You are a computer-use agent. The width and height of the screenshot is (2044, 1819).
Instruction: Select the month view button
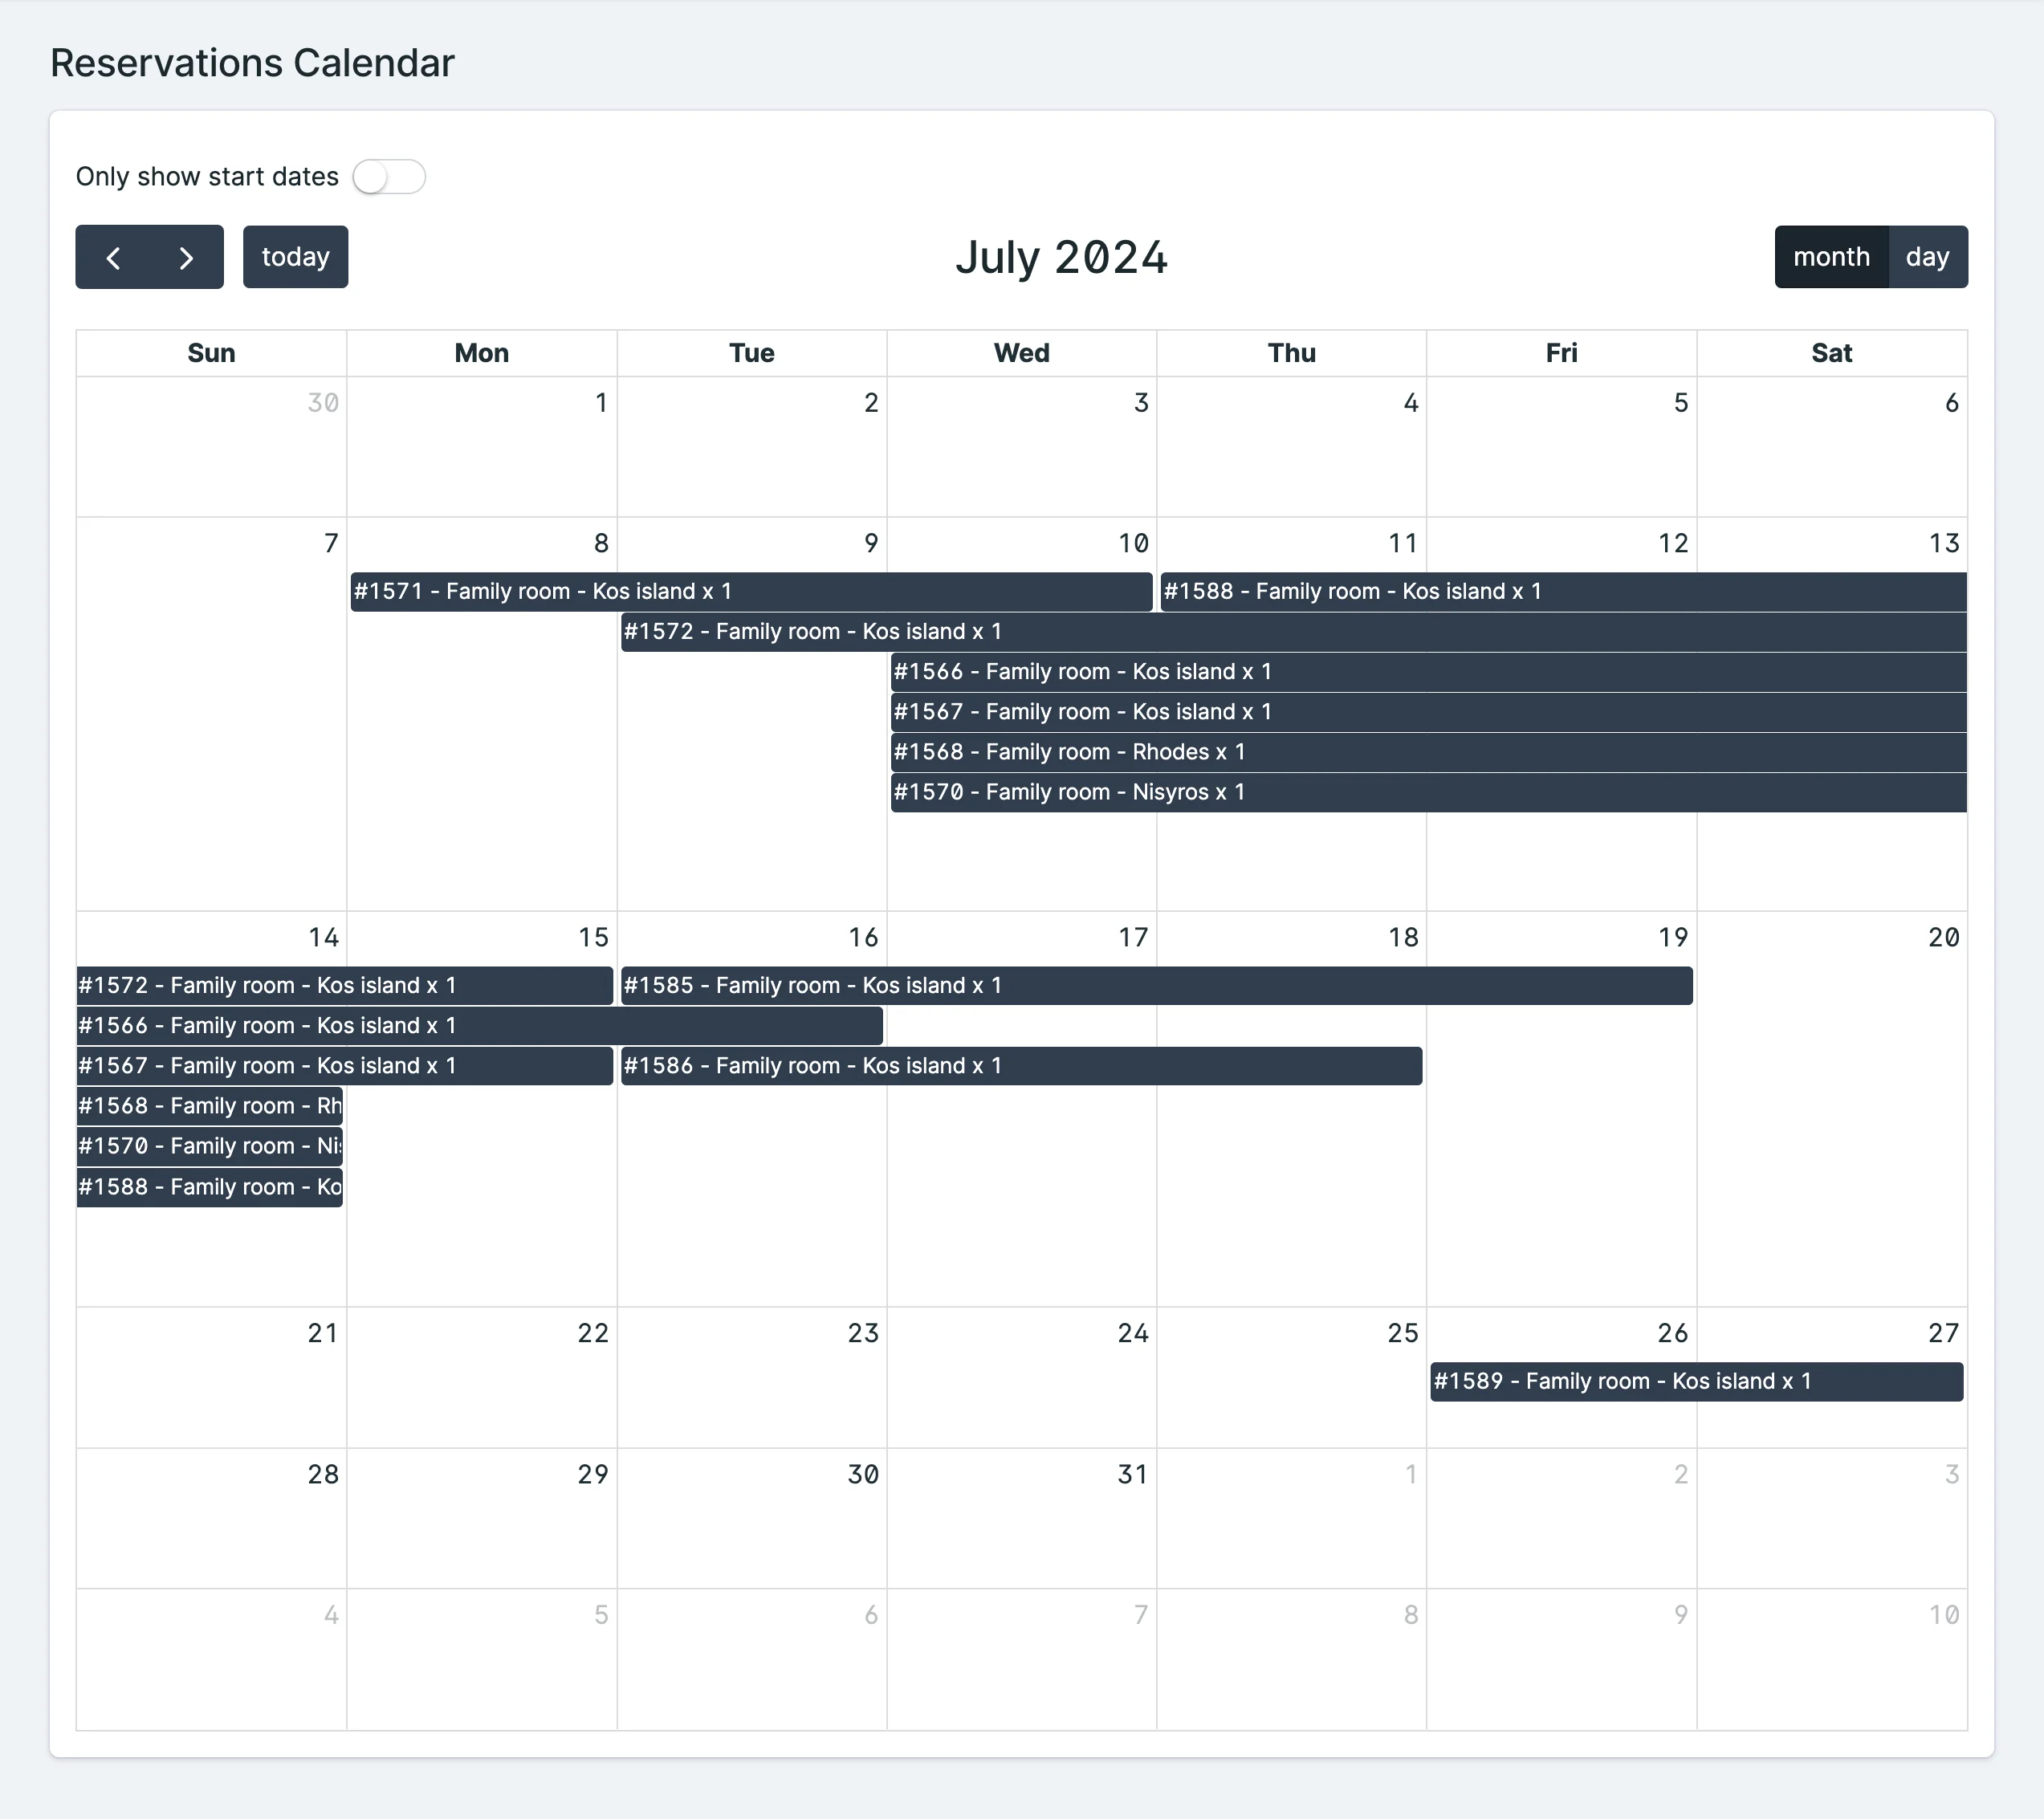tap(1831, 257)
